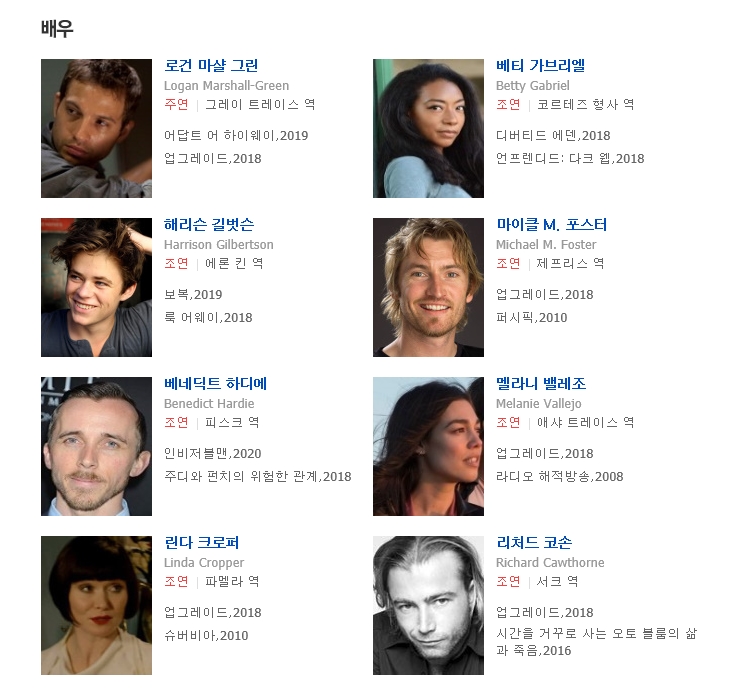Click the 로건 마샬 그린 name link
The height and width of the screenshot is (698, 748).
pos(211,65)
